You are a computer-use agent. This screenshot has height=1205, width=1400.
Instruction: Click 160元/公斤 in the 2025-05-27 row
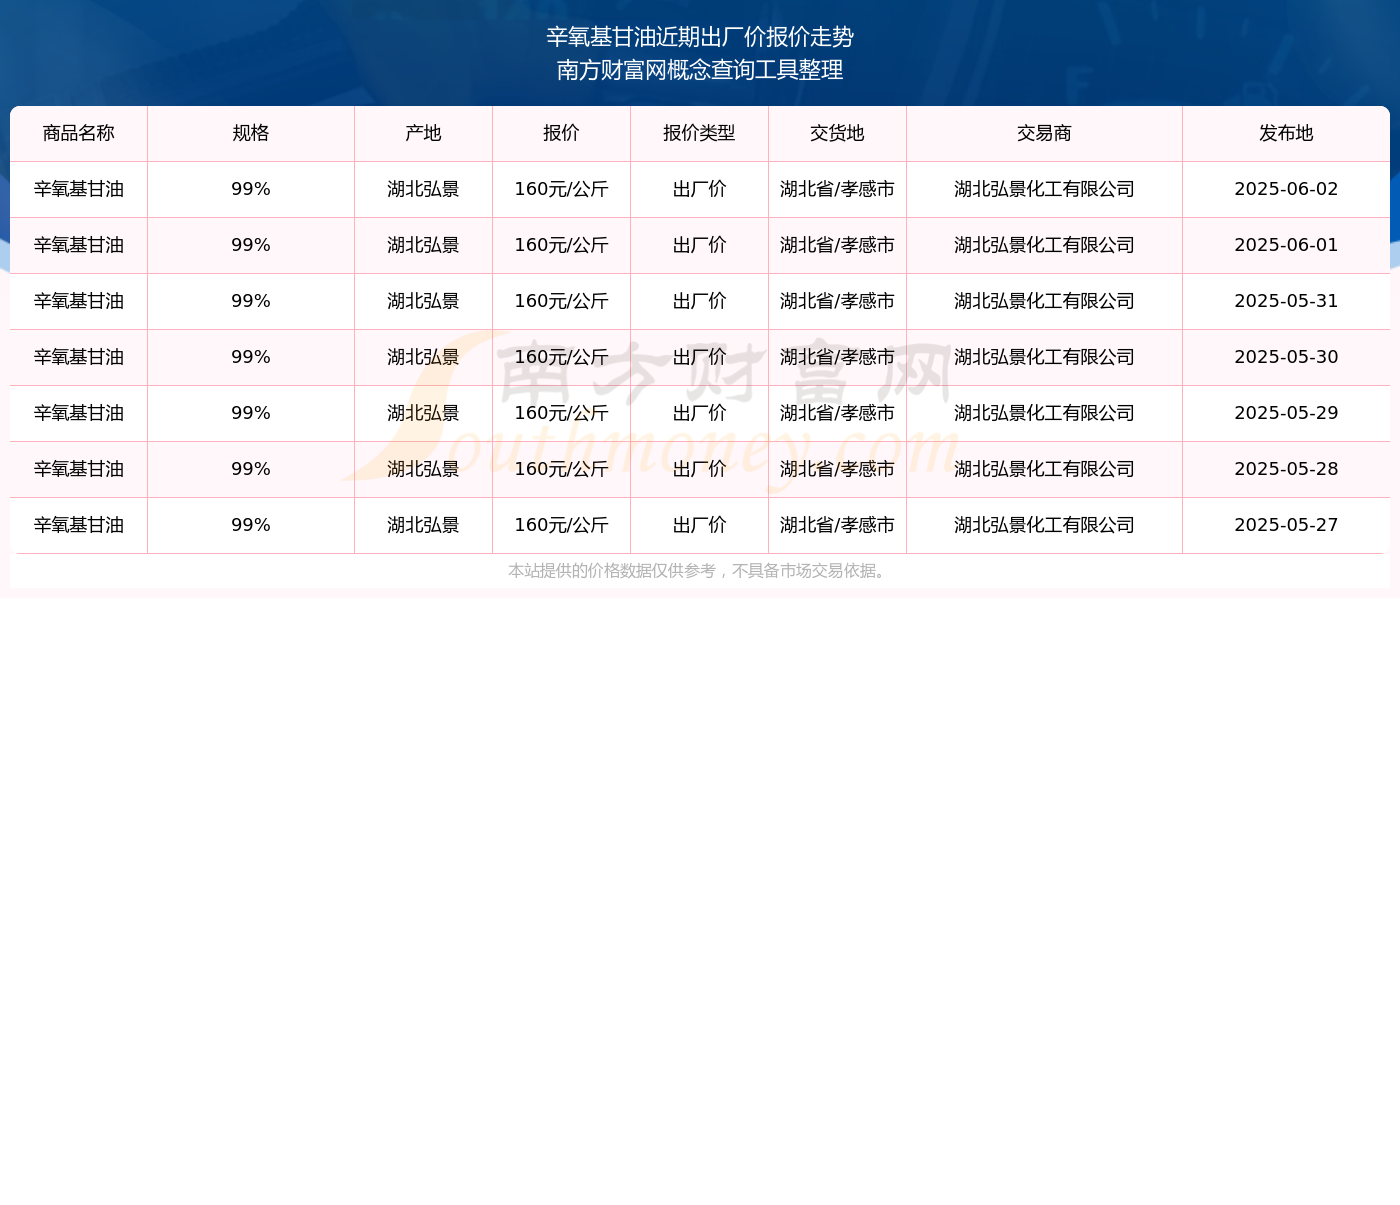click(x=561, y=526)
